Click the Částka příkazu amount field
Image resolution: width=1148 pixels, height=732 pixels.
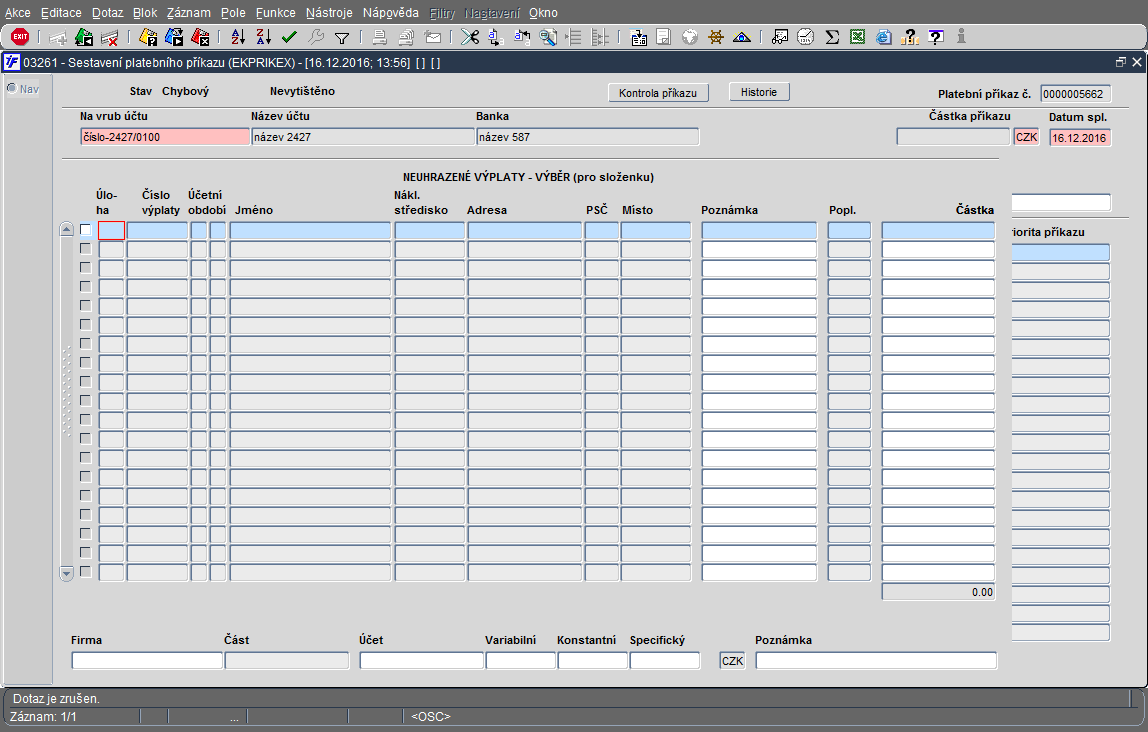point(953,137)
